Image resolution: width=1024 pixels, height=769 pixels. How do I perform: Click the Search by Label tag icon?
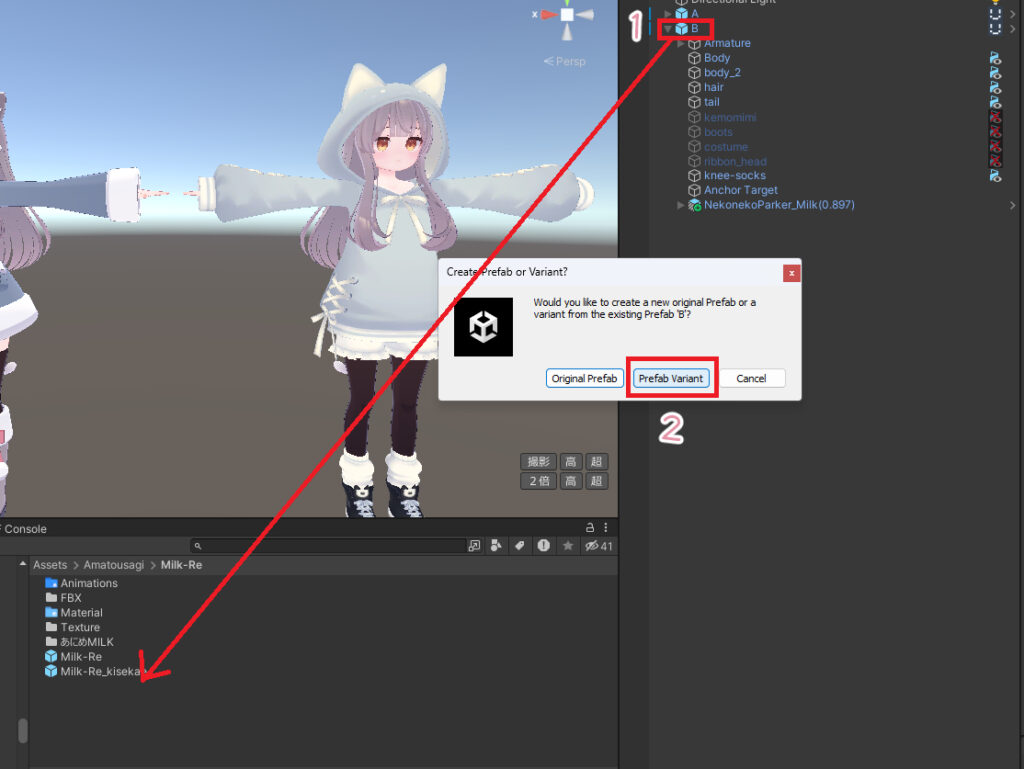(x=520, y=546)
